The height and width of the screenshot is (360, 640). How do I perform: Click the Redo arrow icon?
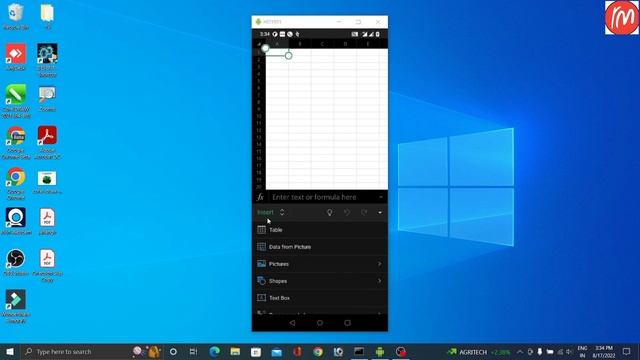point(364,212)
